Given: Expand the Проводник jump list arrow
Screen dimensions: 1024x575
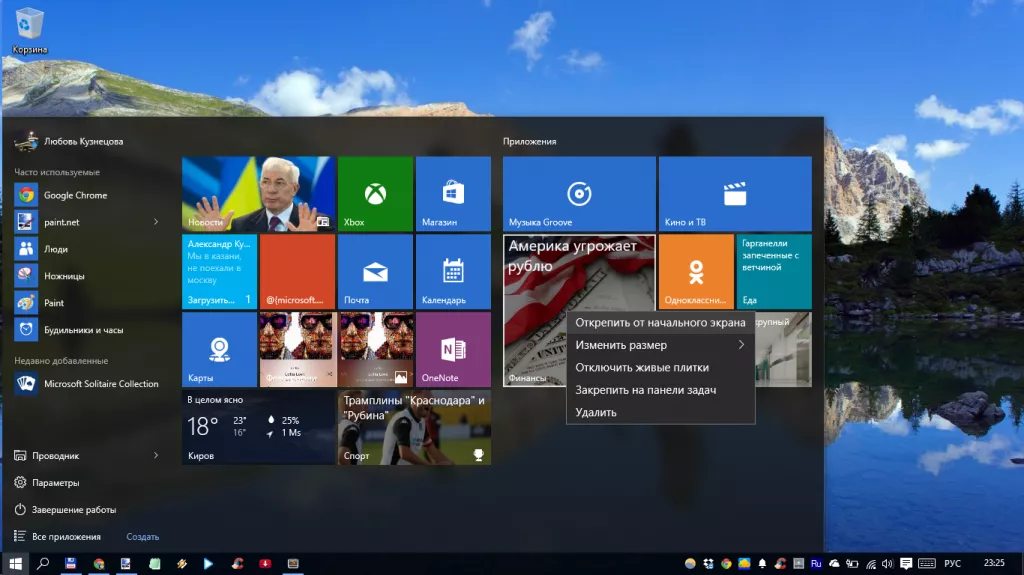Looking at the screenshot, I should click(x=156, y=455).
